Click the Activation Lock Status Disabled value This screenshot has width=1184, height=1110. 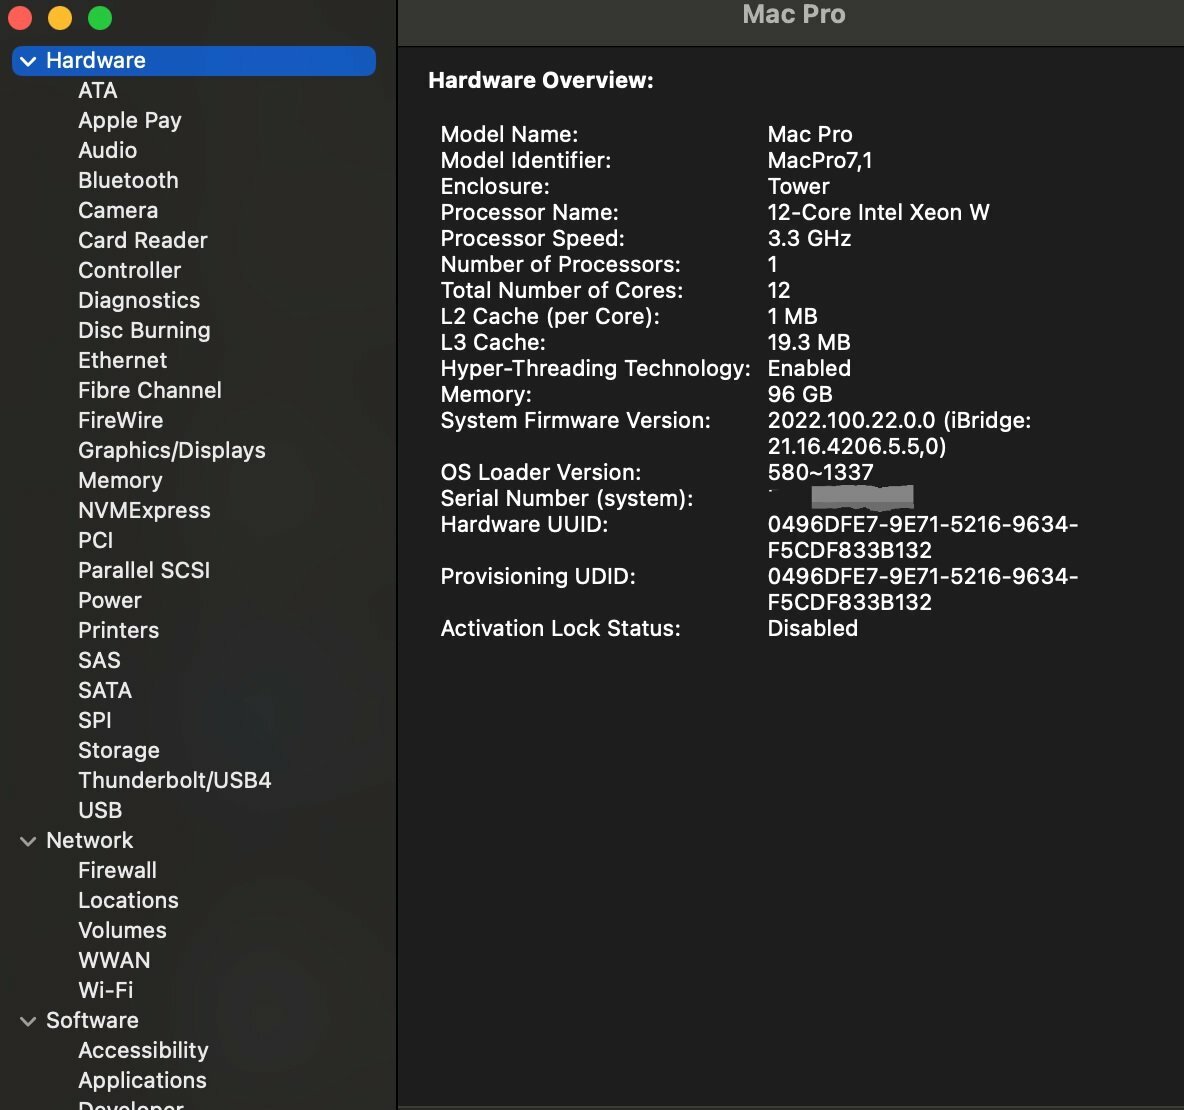(x=812, y=628)
